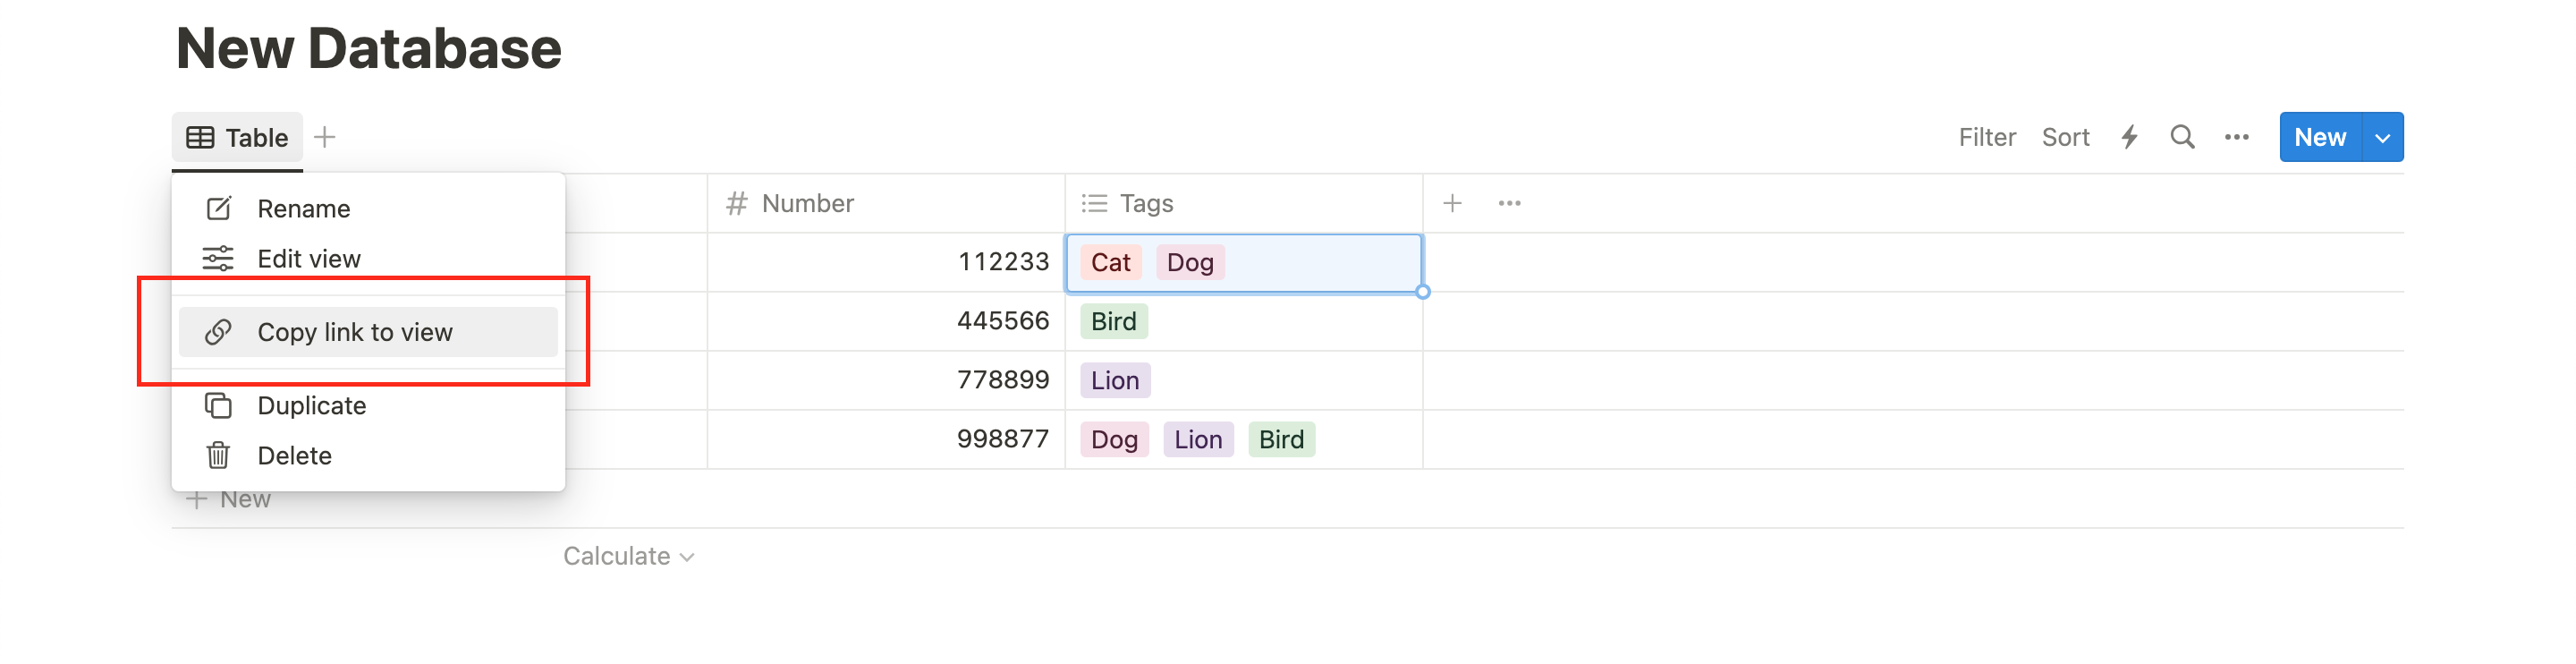Open the Calculate dropdown
Screen dimensions: 2576x664
click(628, 556)
